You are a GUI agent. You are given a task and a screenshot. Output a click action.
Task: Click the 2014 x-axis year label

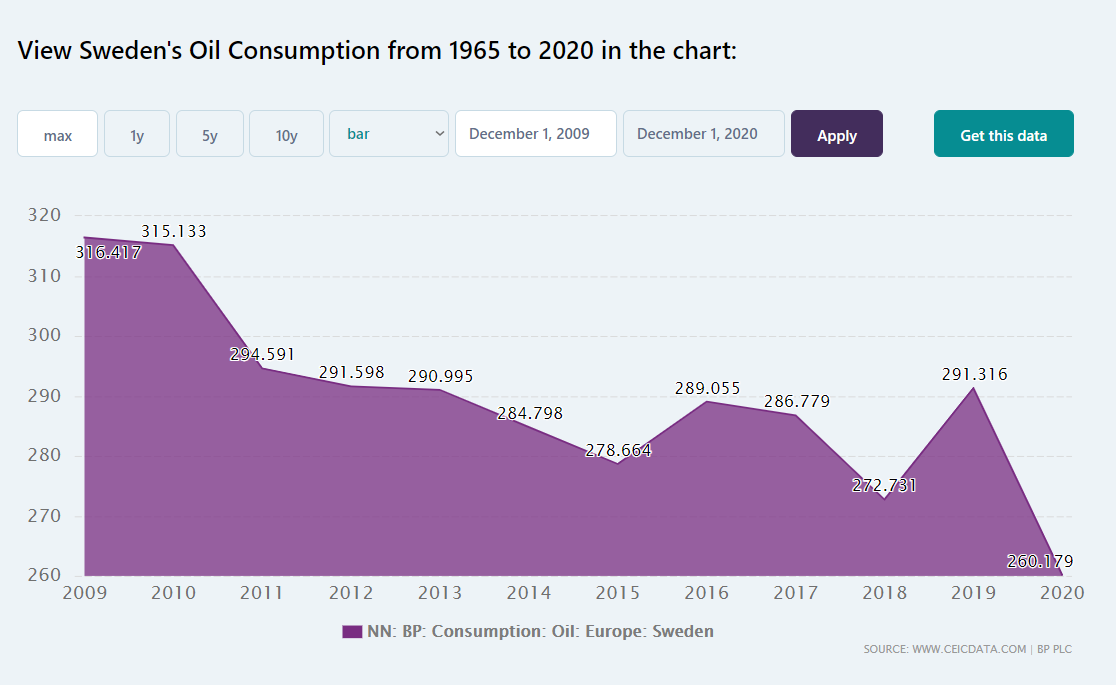(x=529, y=593)
